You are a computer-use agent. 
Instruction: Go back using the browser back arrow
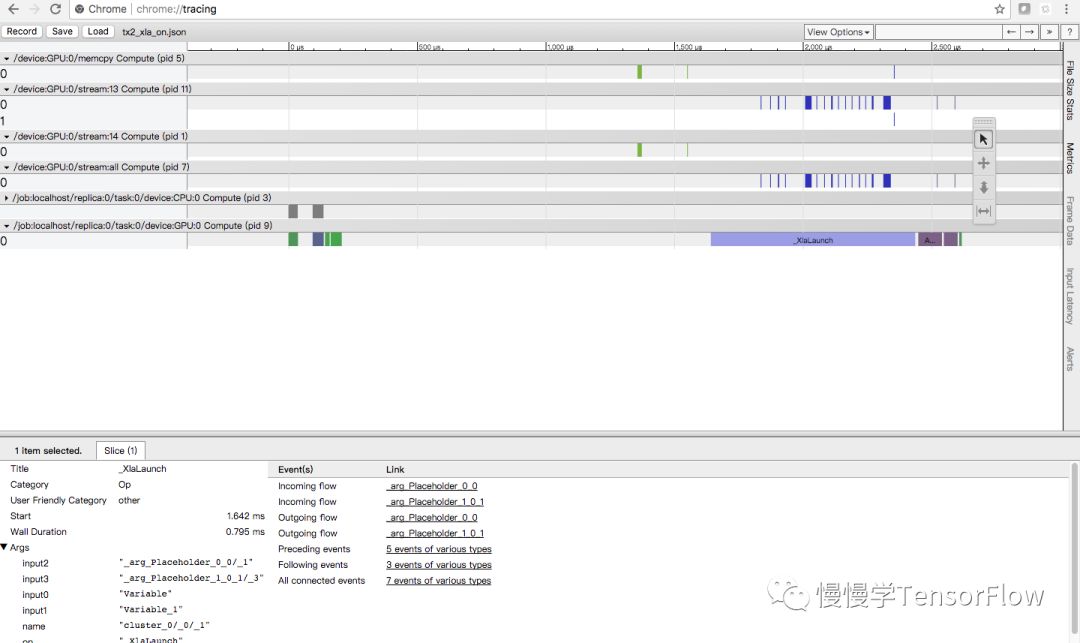click(x=13, y=9)
